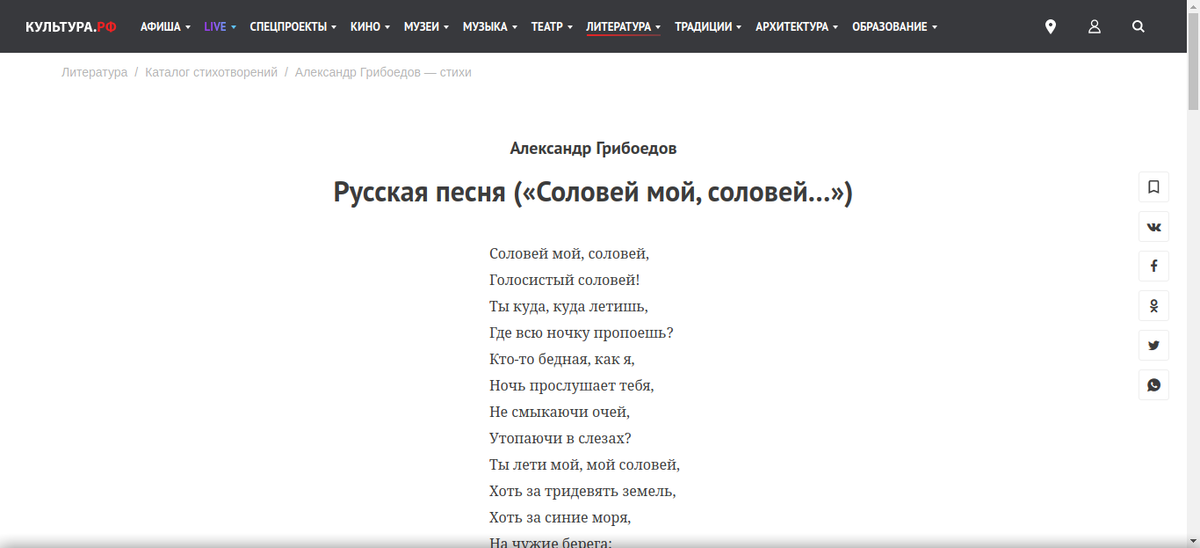
Task: Click the line "Утопаючи в слезах?"
Action: pyautogui.click(x=560, y=438)
